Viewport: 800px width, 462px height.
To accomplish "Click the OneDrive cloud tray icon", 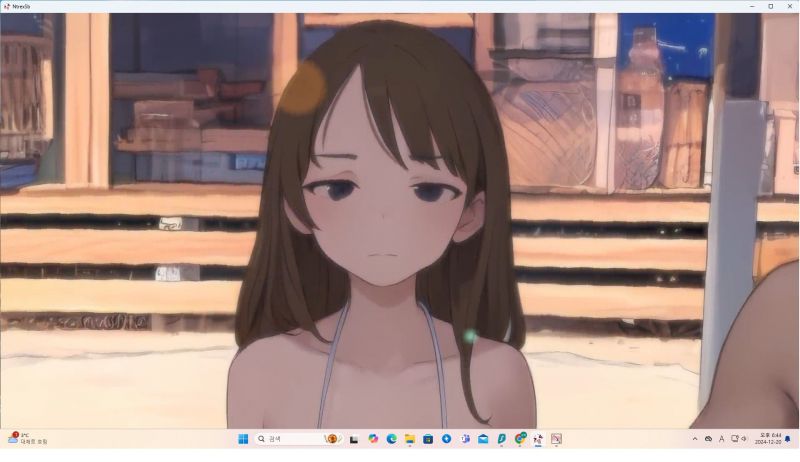I will coord(708,439).
